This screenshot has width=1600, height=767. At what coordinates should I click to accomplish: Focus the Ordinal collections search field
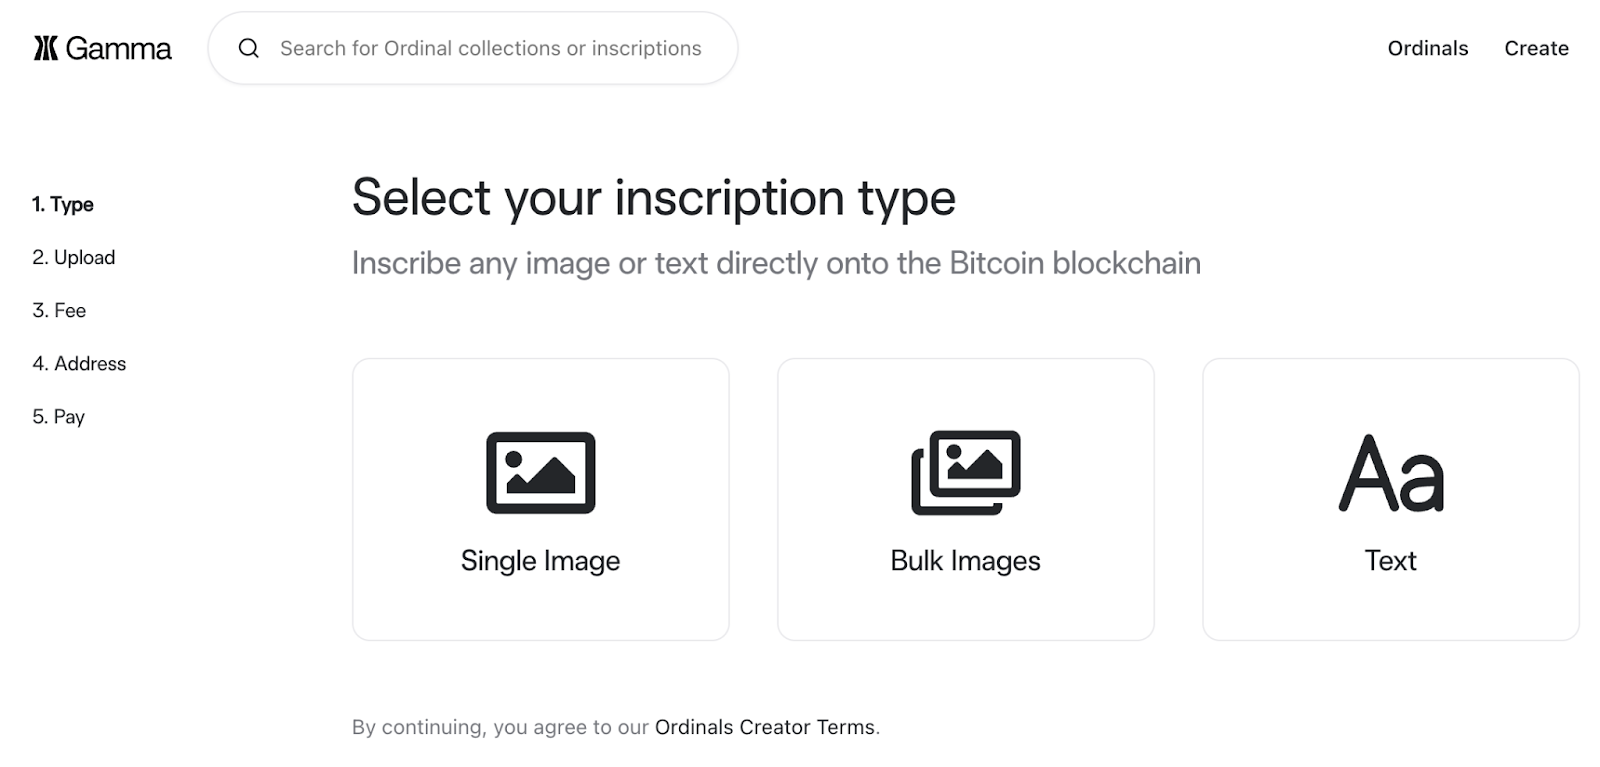tap(490, 48)
